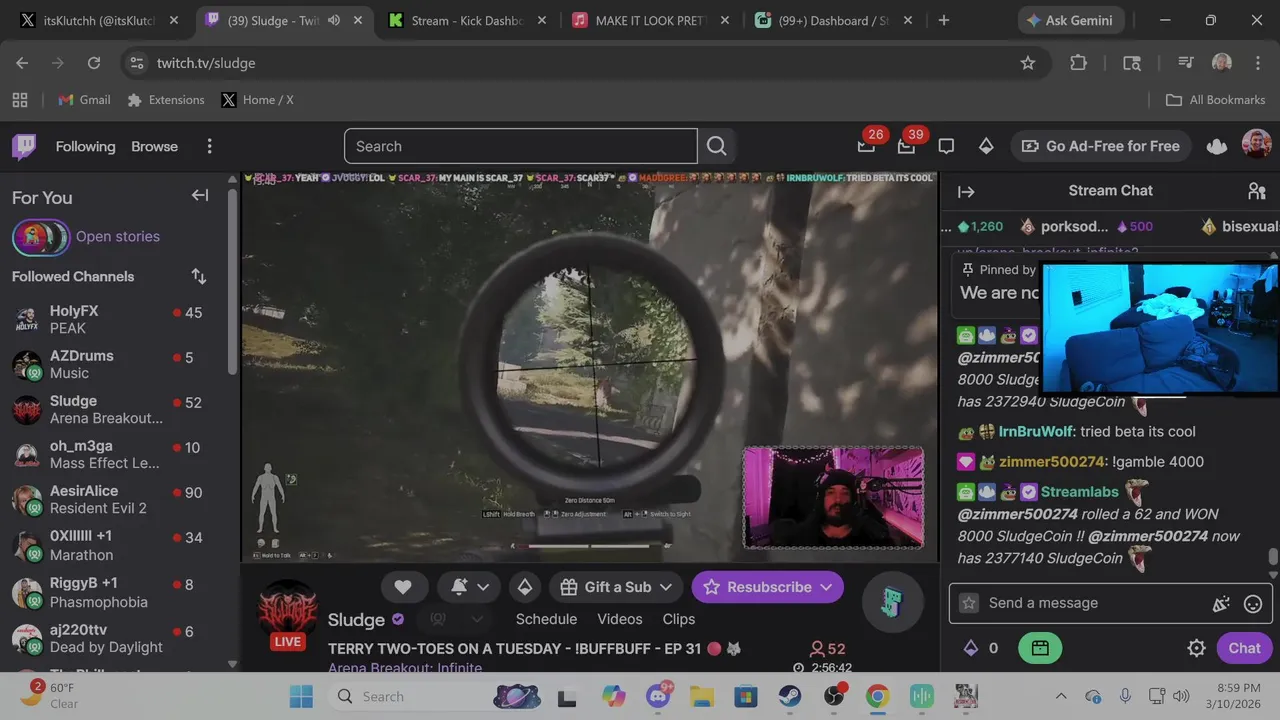Image resolution: width=1280 pixels, height=720 pixels.
Task: Open Steam from the Windows taskbar
Action: click(790, 696)
